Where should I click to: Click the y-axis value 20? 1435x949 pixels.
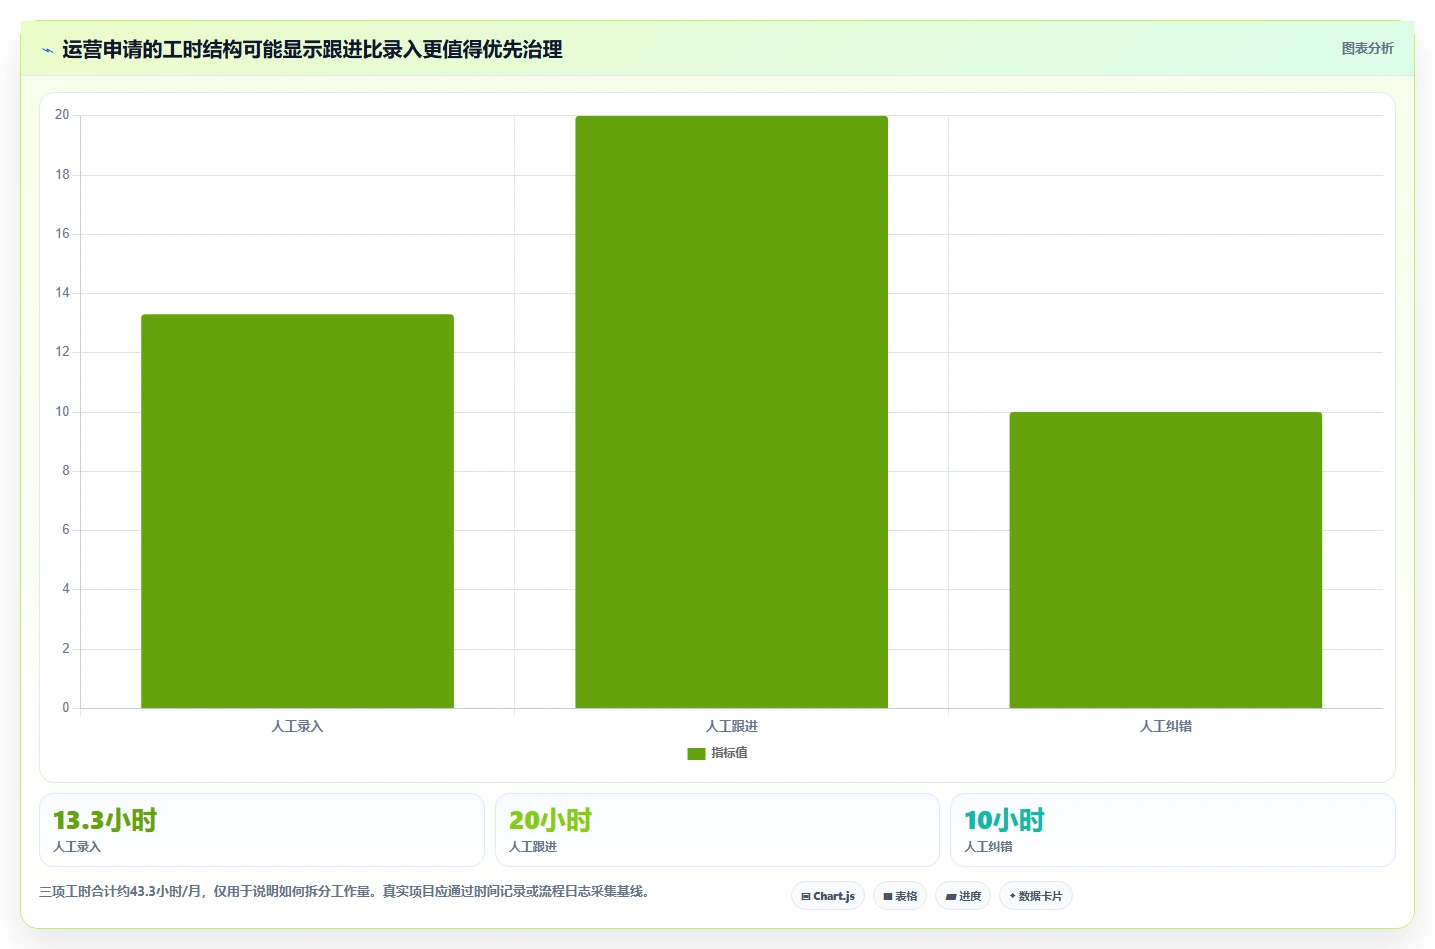pyautogui.click(x=62, y=115)
